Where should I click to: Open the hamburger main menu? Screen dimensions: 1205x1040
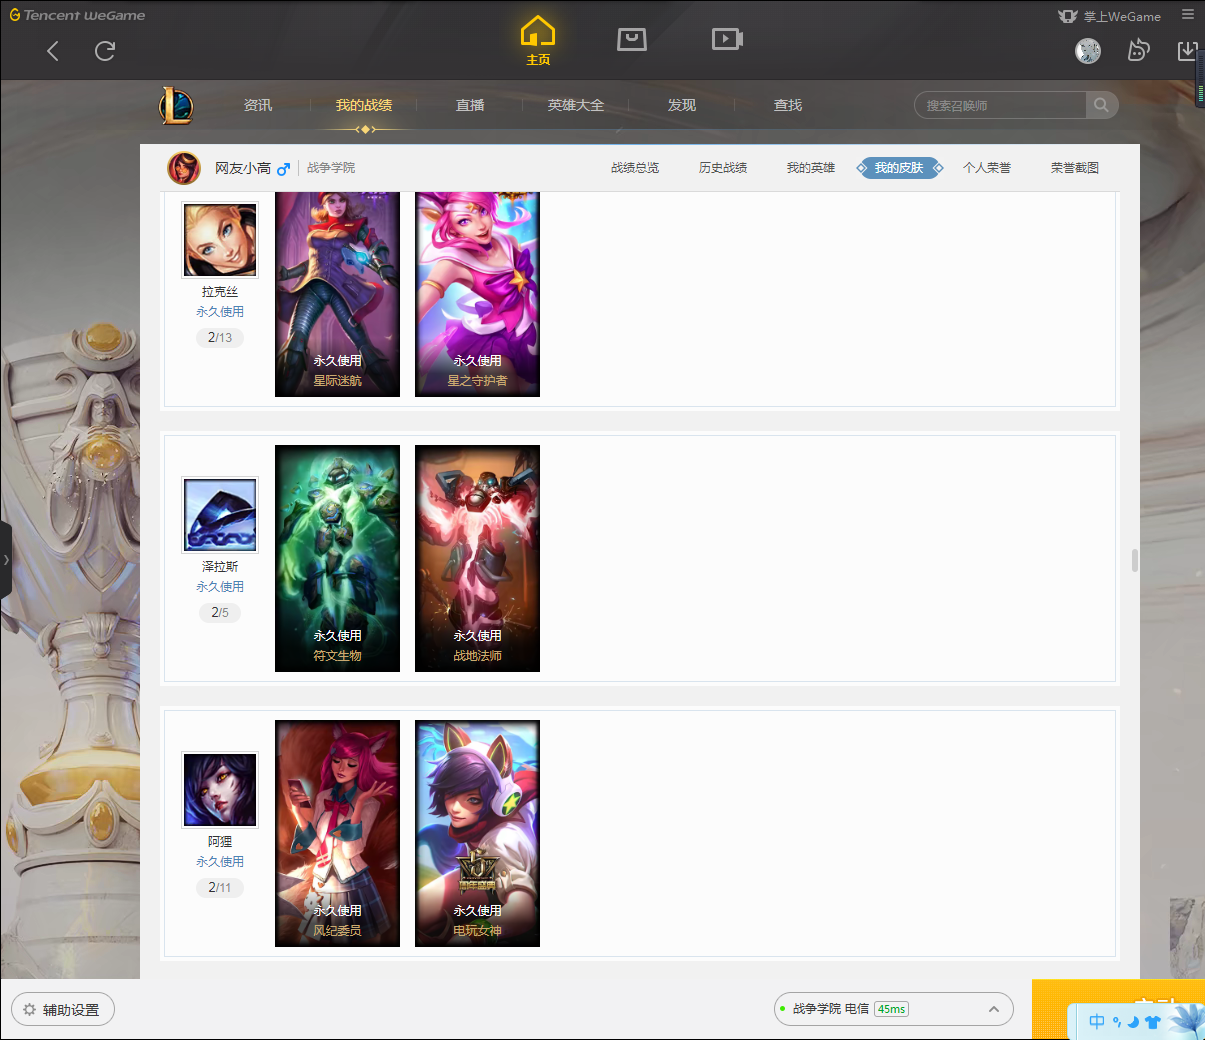tap(1188, 15)
